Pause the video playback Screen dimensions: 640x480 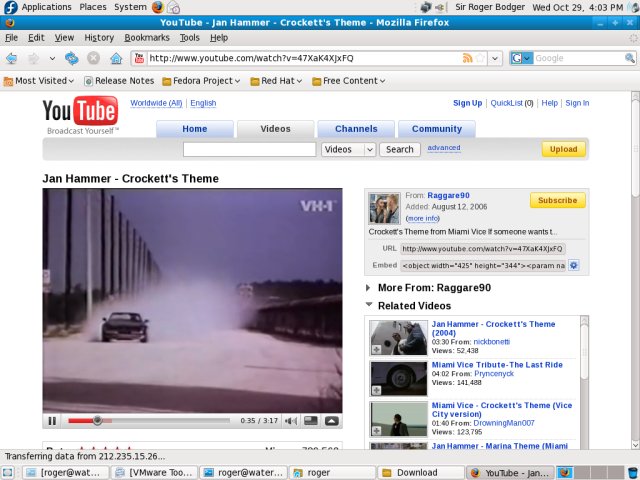click(52, 421)
